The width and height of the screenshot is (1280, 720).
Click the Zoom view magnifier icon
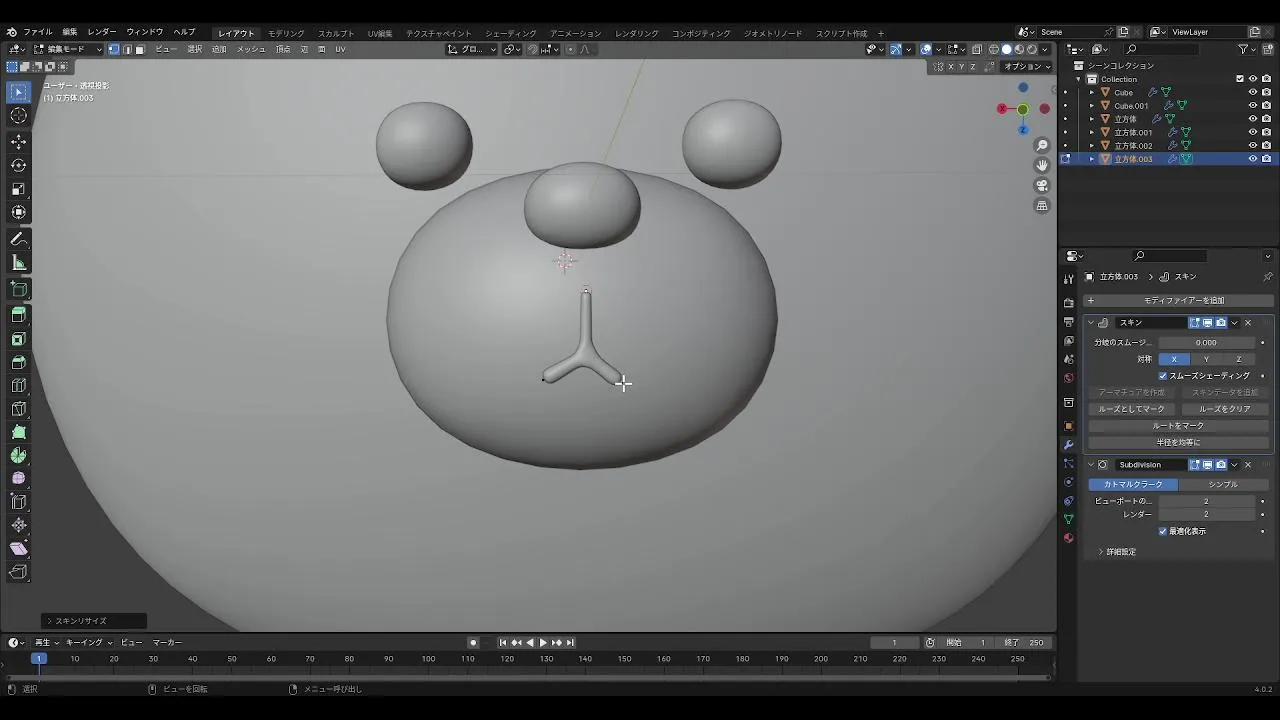[x=1042, y=146]
